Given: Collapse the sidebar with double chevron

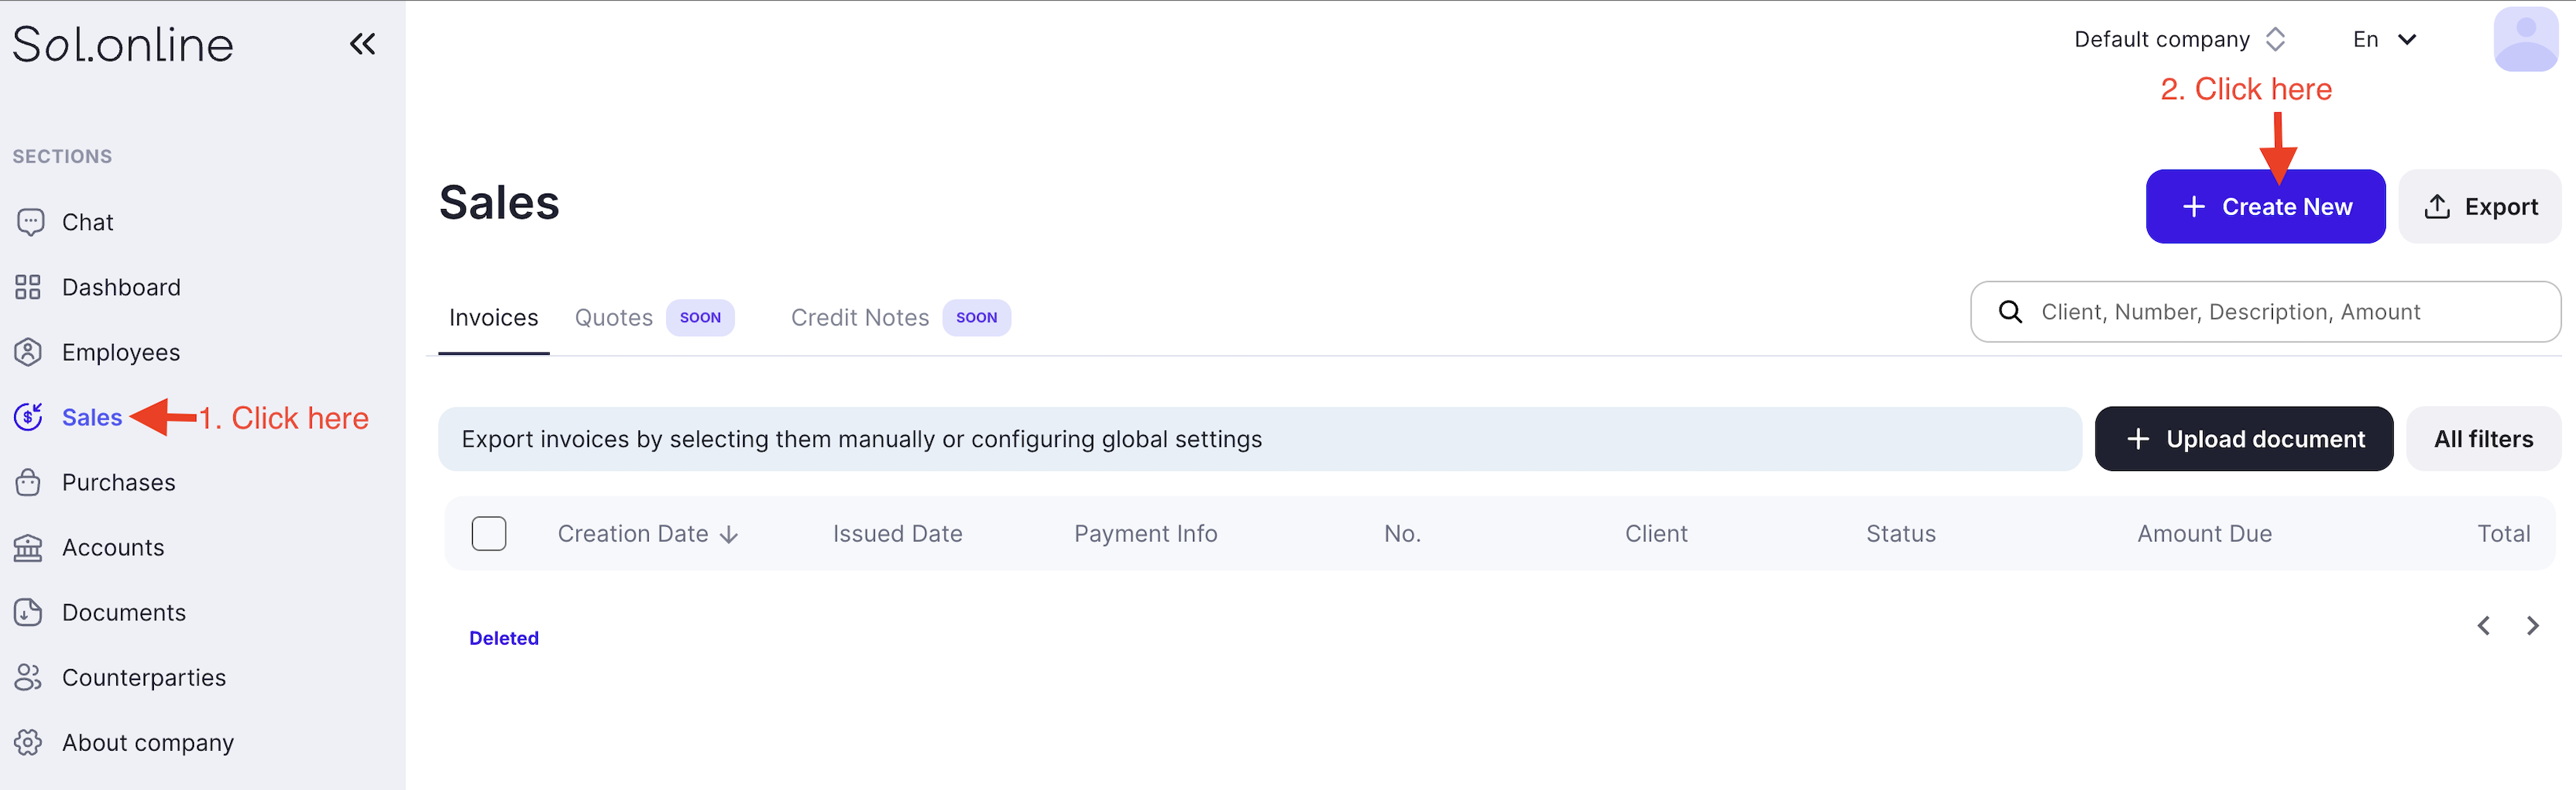Looking at the screenshot, I should click(362, 43).
